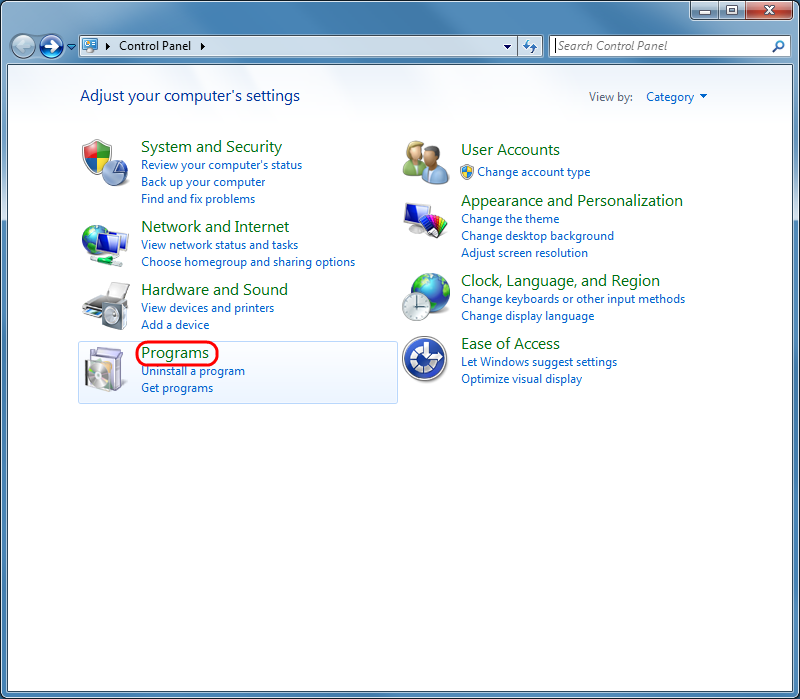Image resolution: width=800 pixels, height=699 pixels.
Task: Select the Control Panel breadcrumb
Action: click(155, 46)
